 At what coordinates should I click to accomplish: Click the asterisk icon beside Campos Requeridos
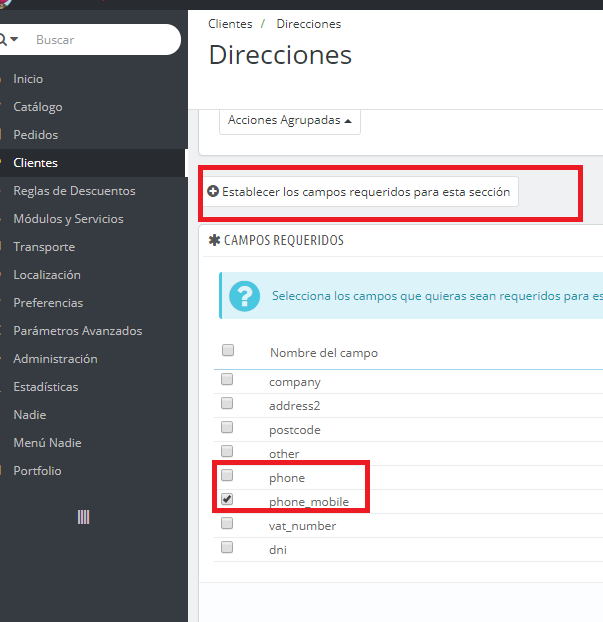pos(214,240)
